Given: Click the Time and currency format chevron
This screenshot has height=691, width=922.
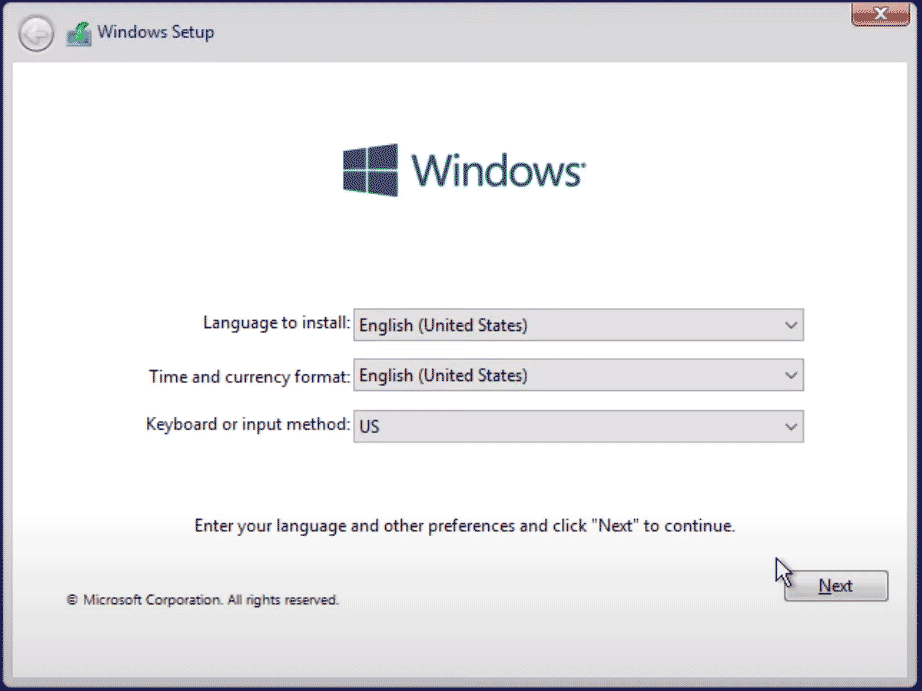Looking at the screenshot, I should 791,376.
